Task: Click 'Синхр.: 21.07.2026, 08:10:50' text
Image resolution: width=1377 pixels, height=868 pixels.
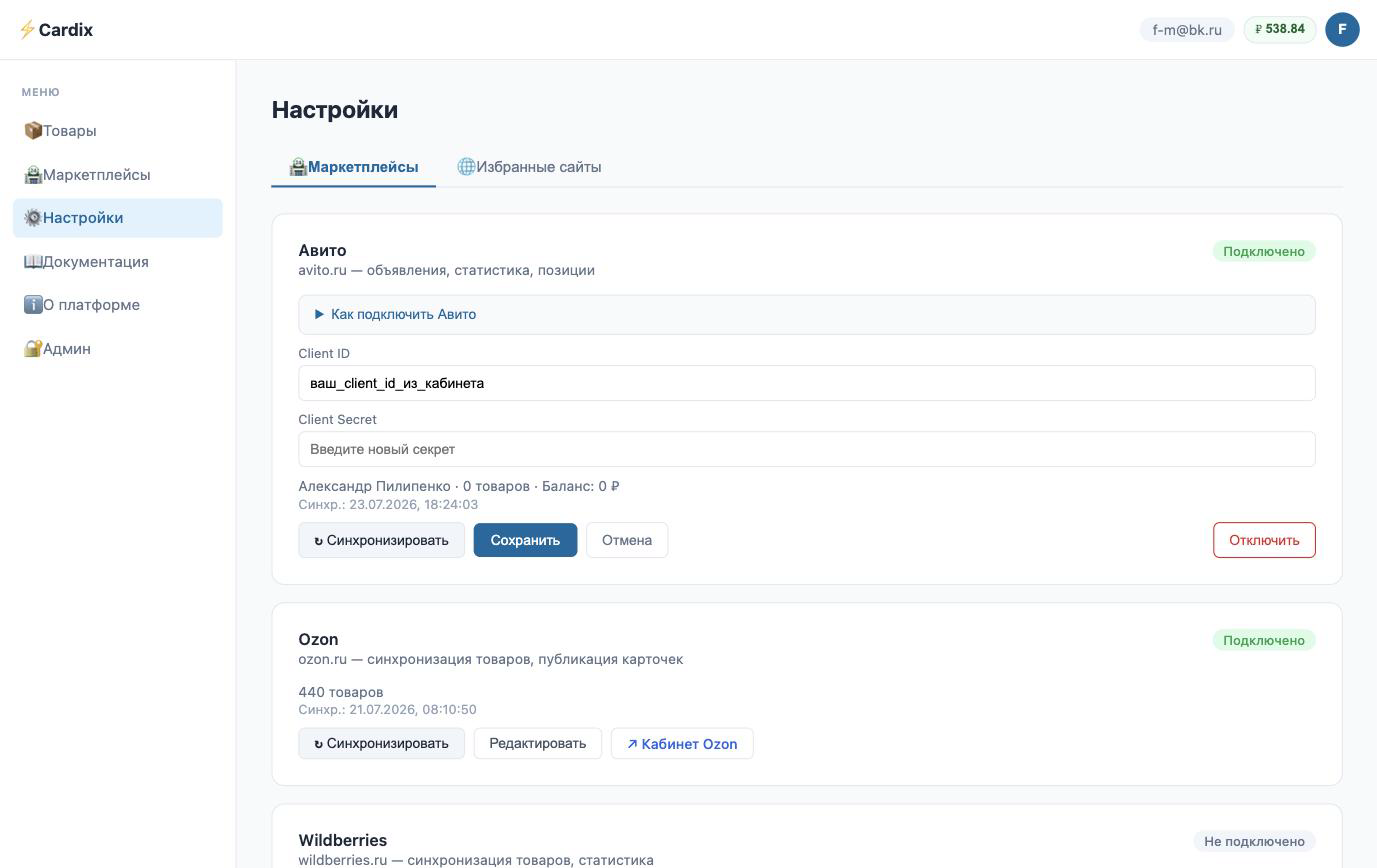Action: pyautogui.click(x=387, y=709)
